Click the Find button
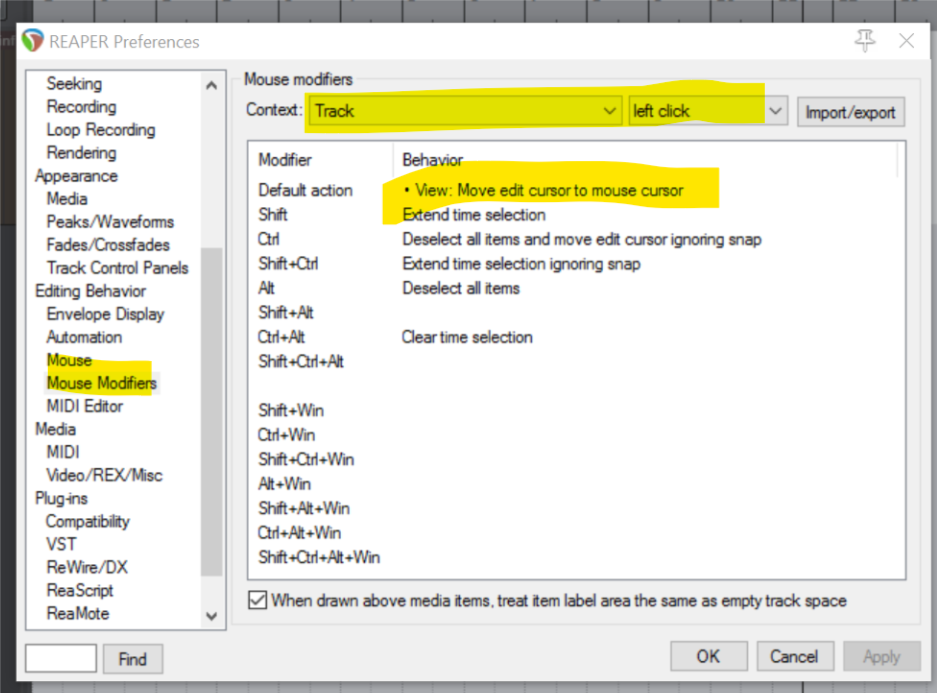The height and width of the screenshot is (693, 937). (x=133, y=658)
